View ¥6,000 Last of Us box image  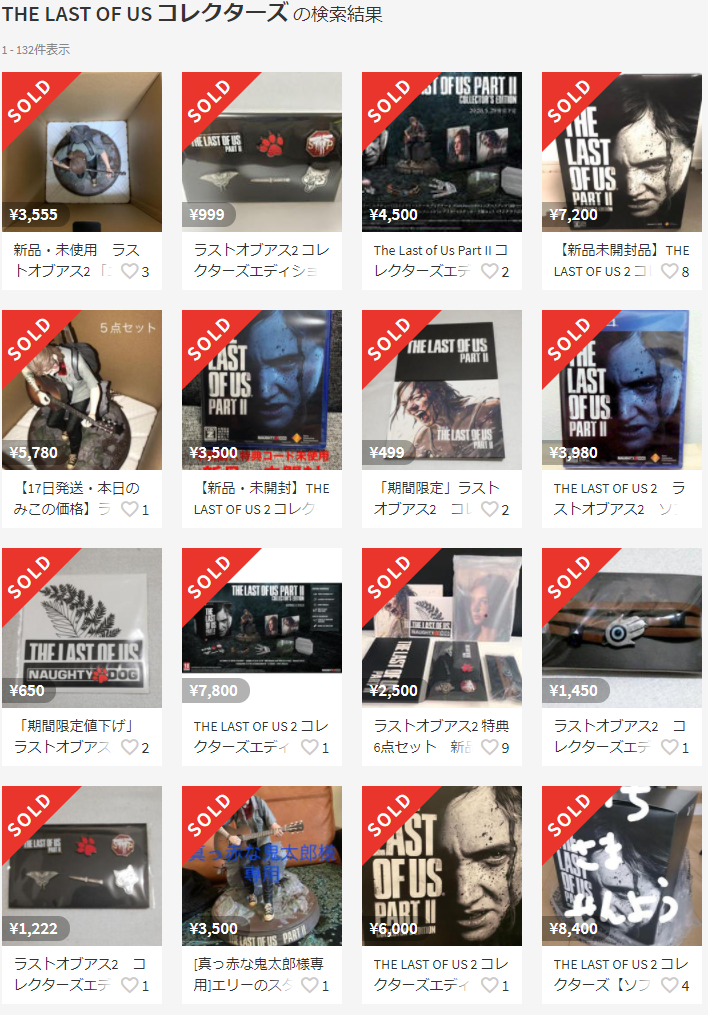(x=442, y=866)
